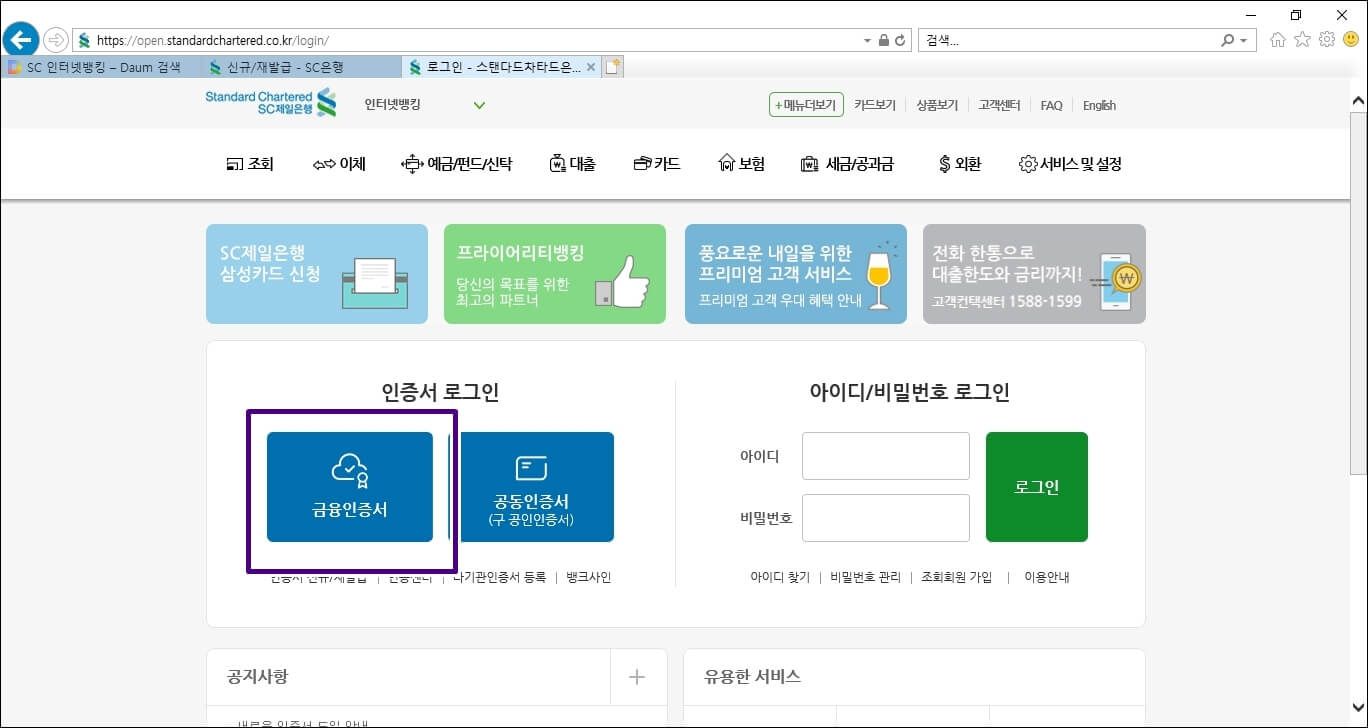Open the 뱅크사인 link
Screen dimensions: 1368x728
[588, 577]
